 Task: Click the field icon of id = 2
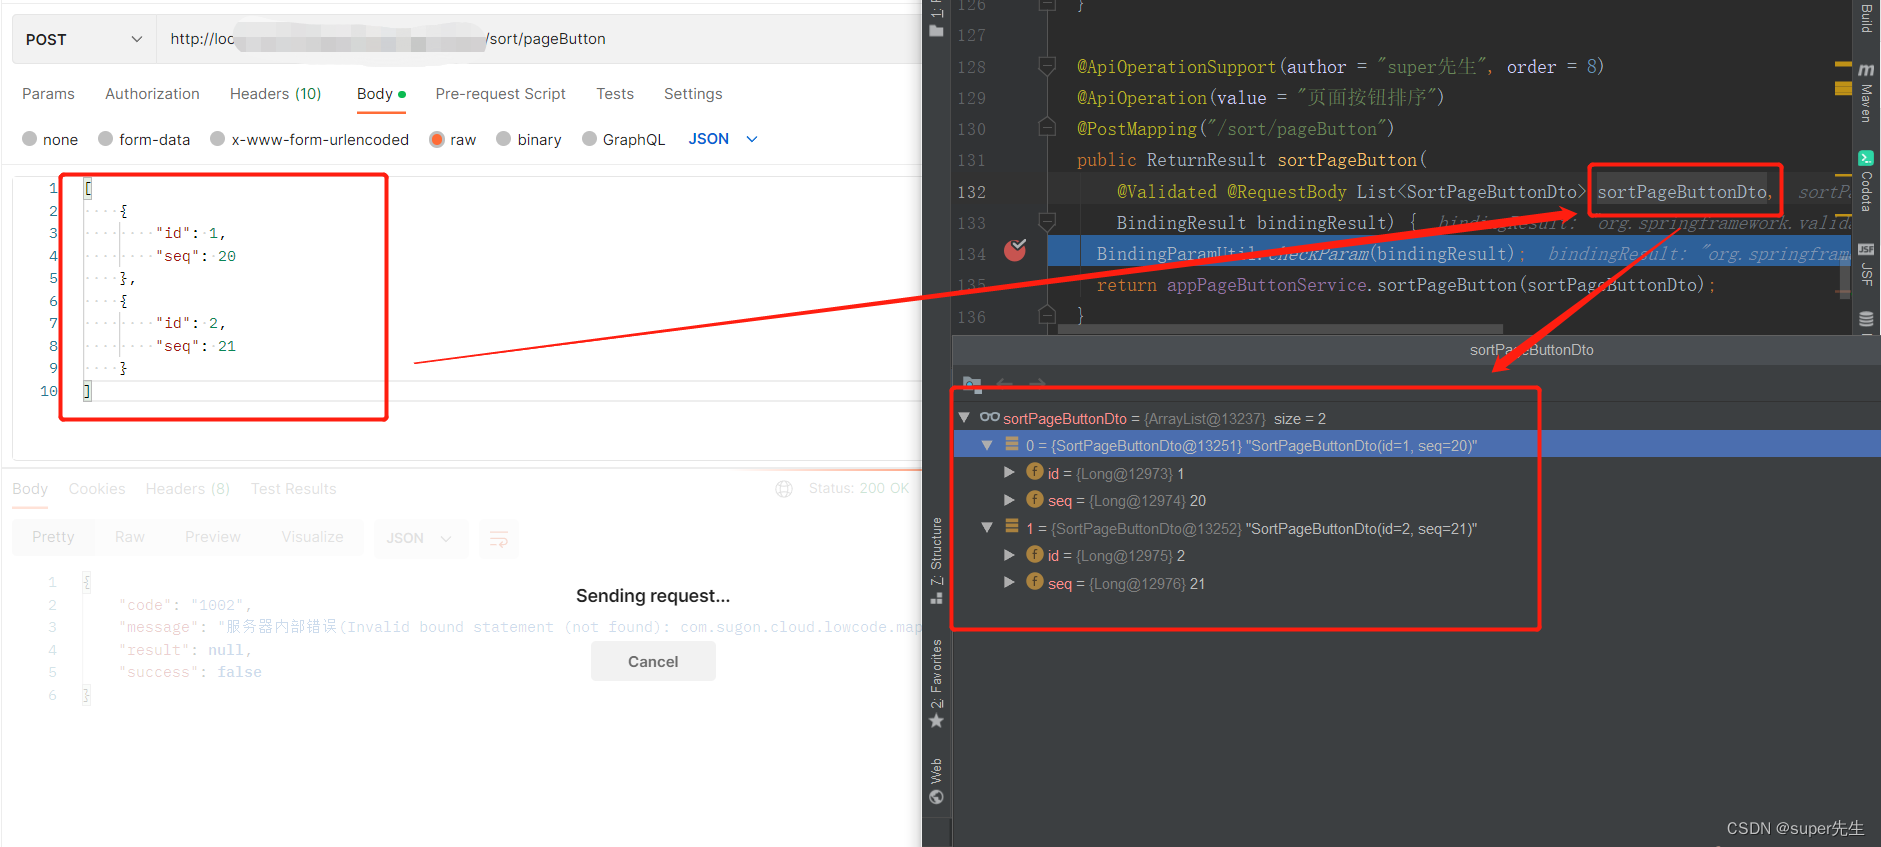point(1035,554)
